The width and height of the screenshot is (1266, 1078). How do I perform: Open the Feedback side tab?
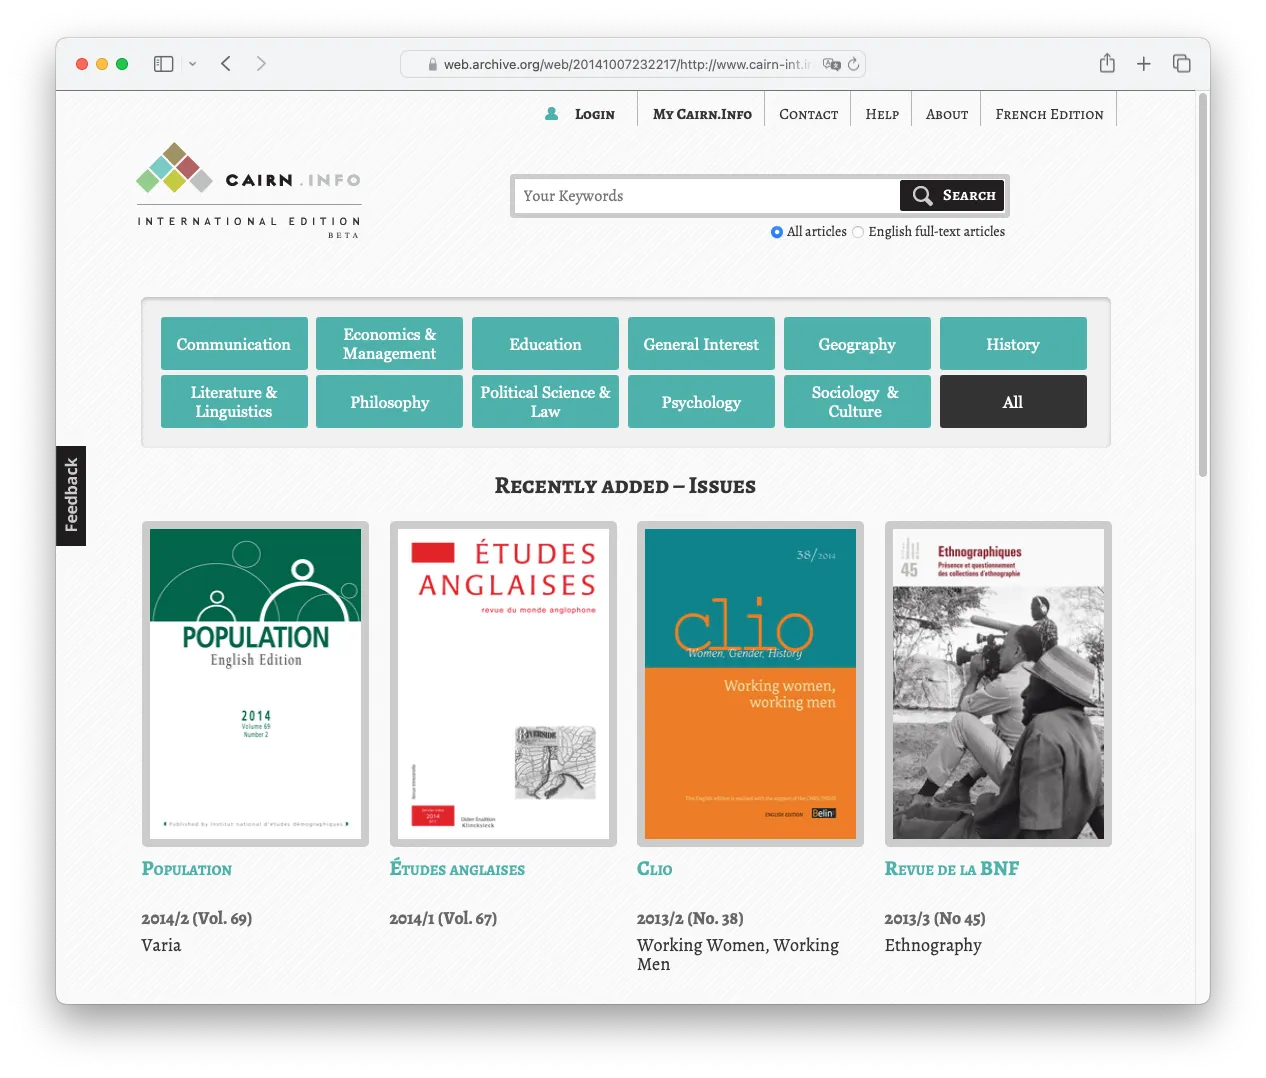pos(71,496)
